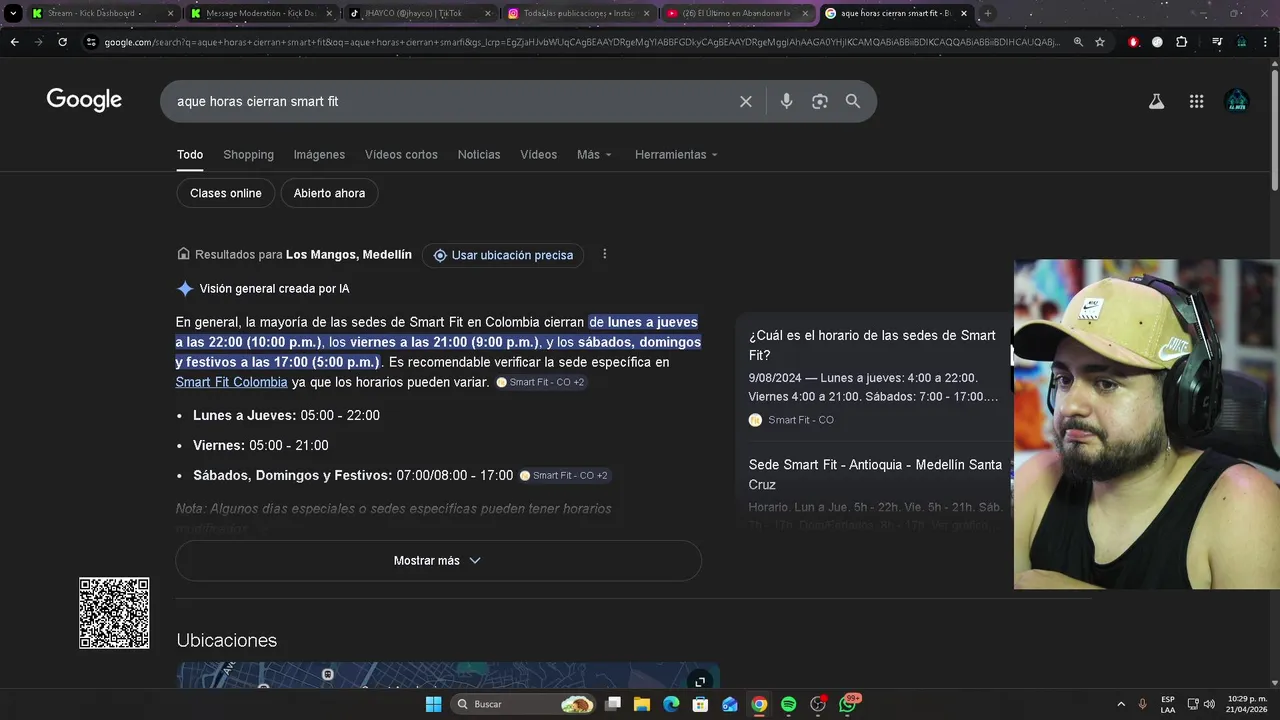1280x720 pixels.
Task: Open the Google account avatar
Action: pos(1237,101)
